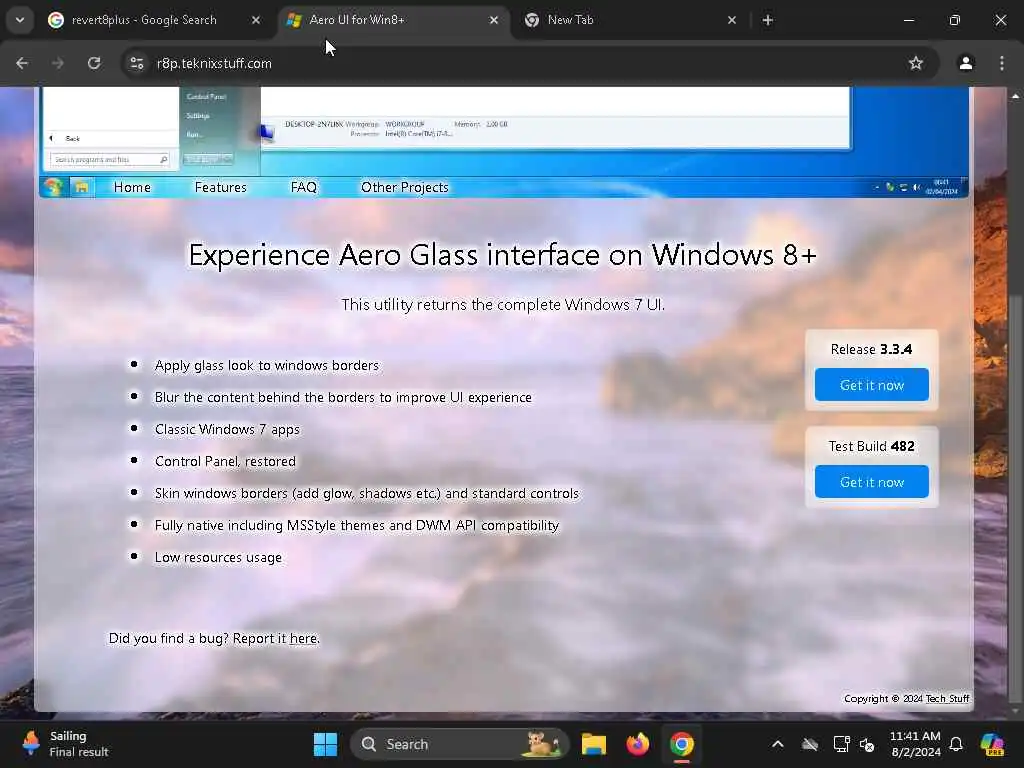
Task: Click the scrollbar up arrow
Action: point(1015,96)
